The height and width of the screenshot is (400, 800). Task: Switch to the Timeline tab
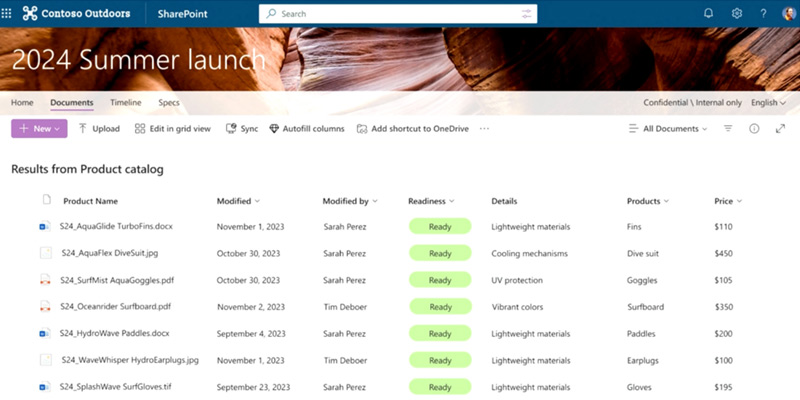click(126, 103)
